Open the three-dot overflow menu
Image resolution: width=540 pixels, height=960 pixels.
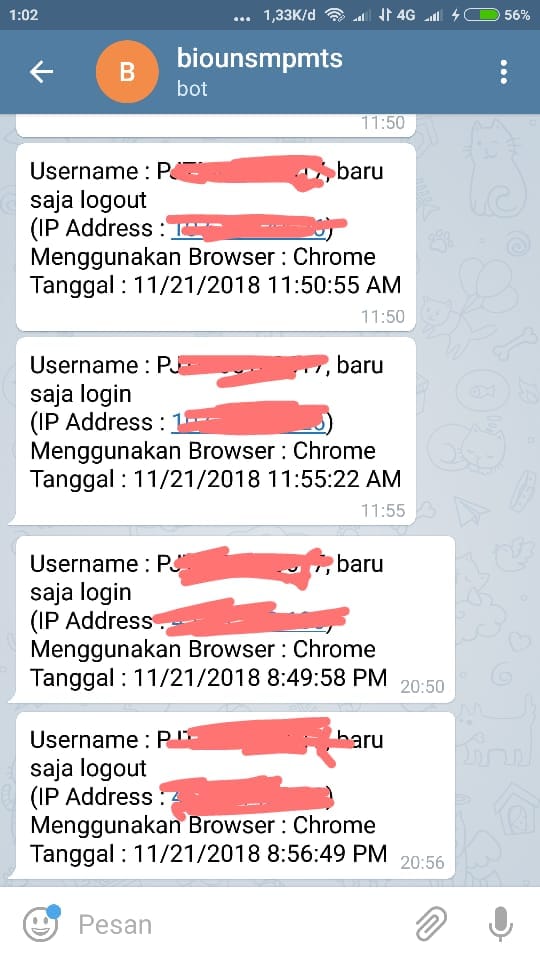tap(503, 72)
